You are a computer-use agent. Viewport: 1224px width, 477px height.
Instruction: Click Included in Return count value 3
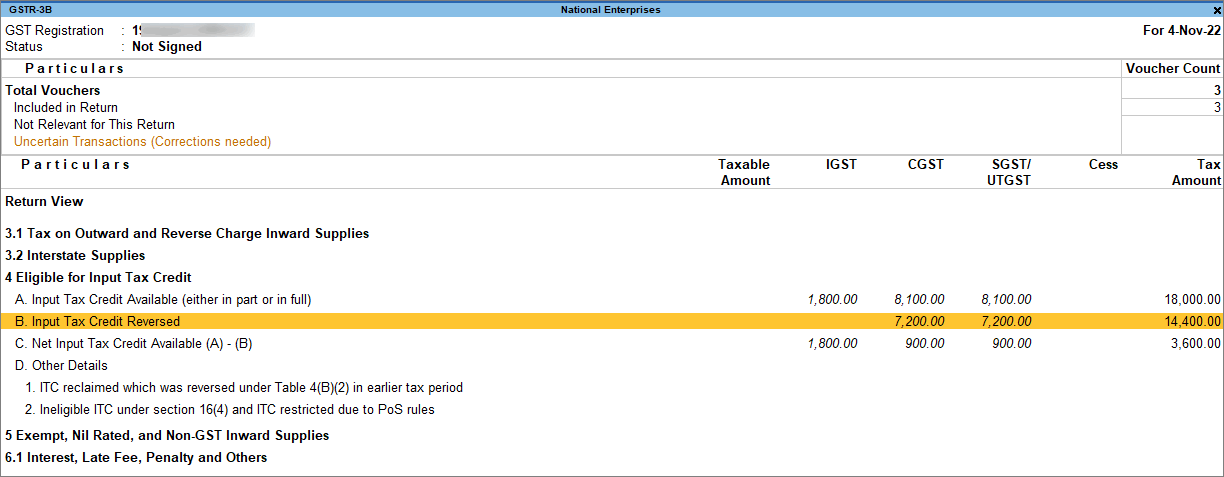point(1217,108)
